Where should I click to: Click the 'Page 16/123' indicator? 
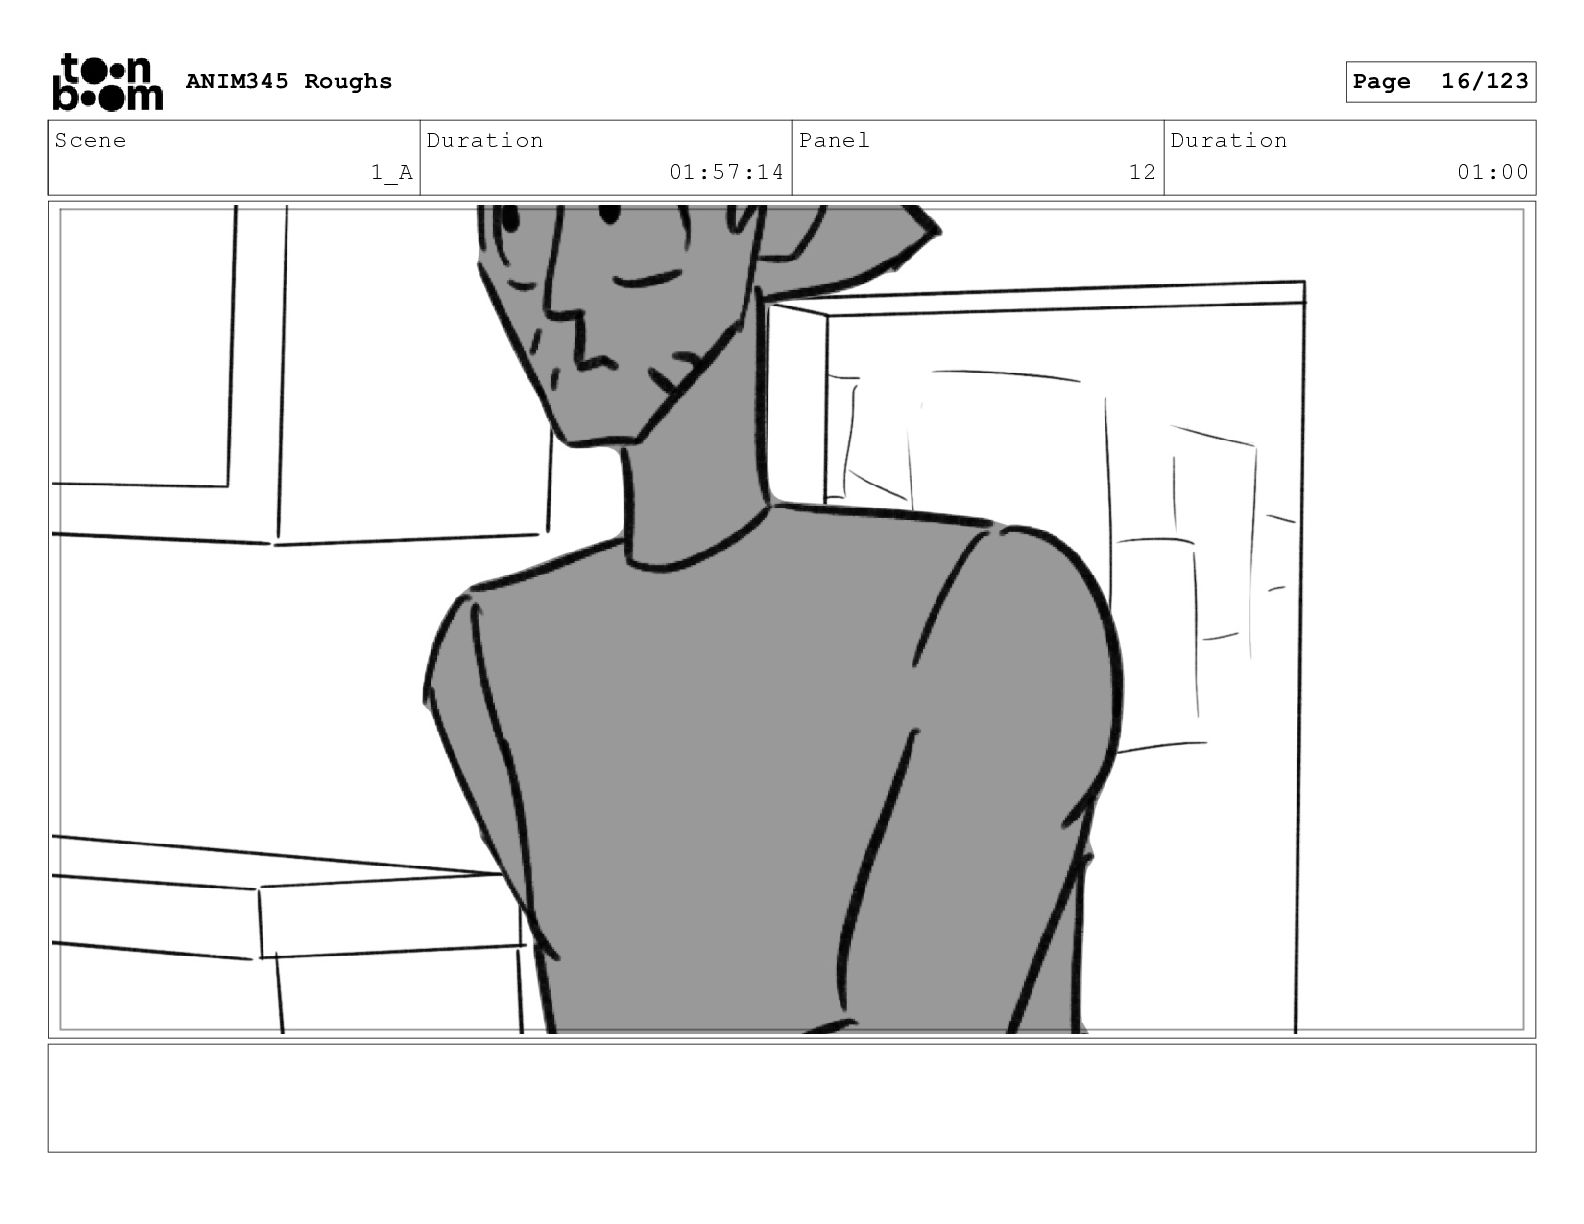click(x=1440, y=82)
